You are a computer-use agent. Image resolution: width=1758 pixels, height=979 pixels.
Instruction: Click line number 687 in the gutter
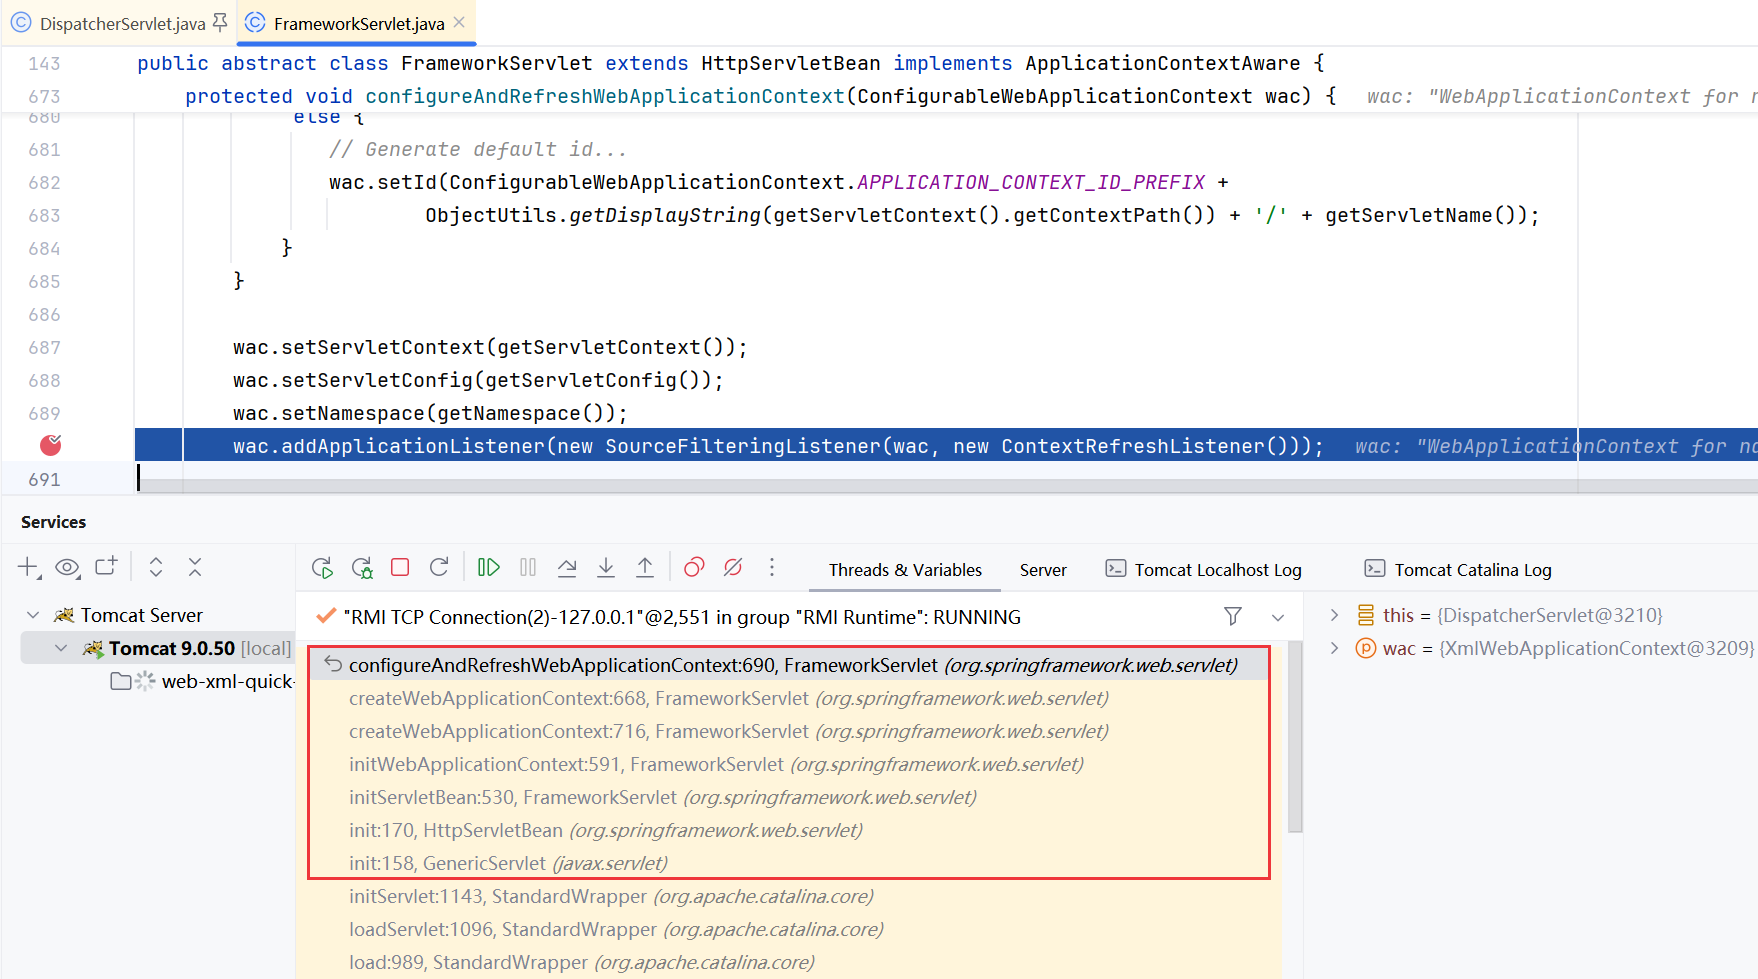(44, 347)
